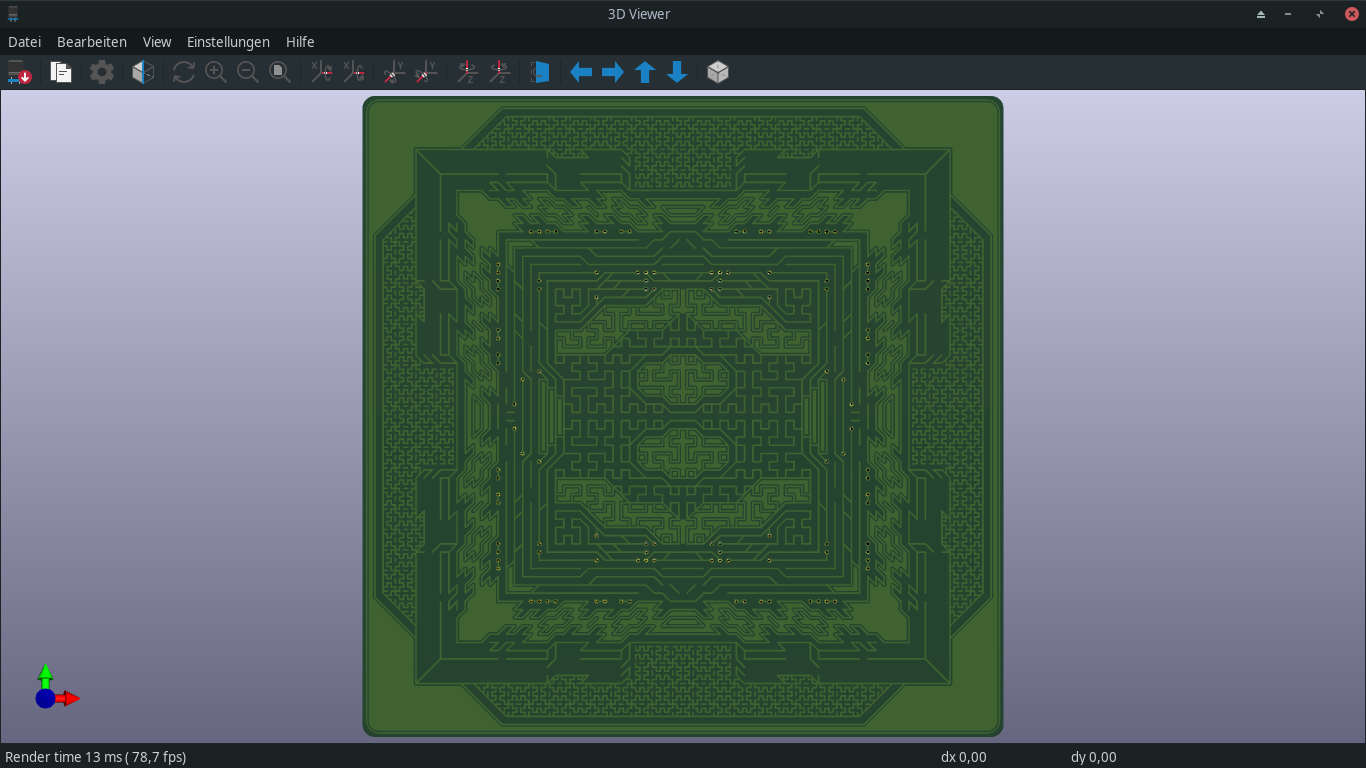The height and width of the screenshot is (768, 1366).
Task: Rotate Z clockwise using the toolbar icon
Action: pyautogui.click(x=467, y=72)
